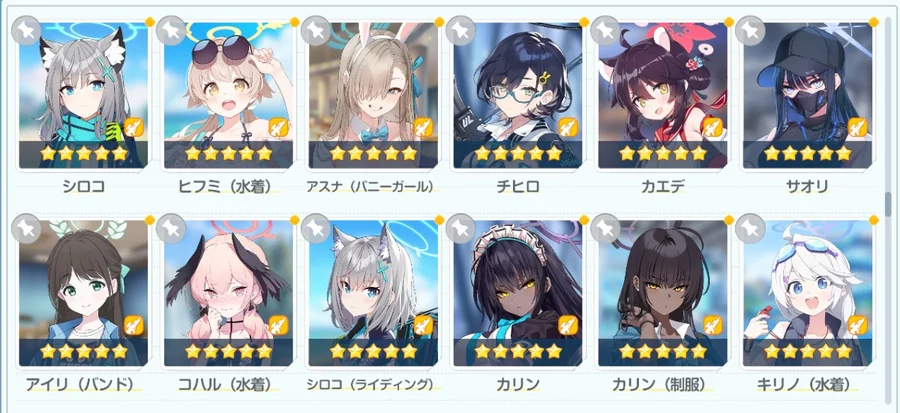The height and width of the screenshot is (413, 900).
Task: Click the pin star icon on アイリ（バンド） card
Action: point(26,228)
